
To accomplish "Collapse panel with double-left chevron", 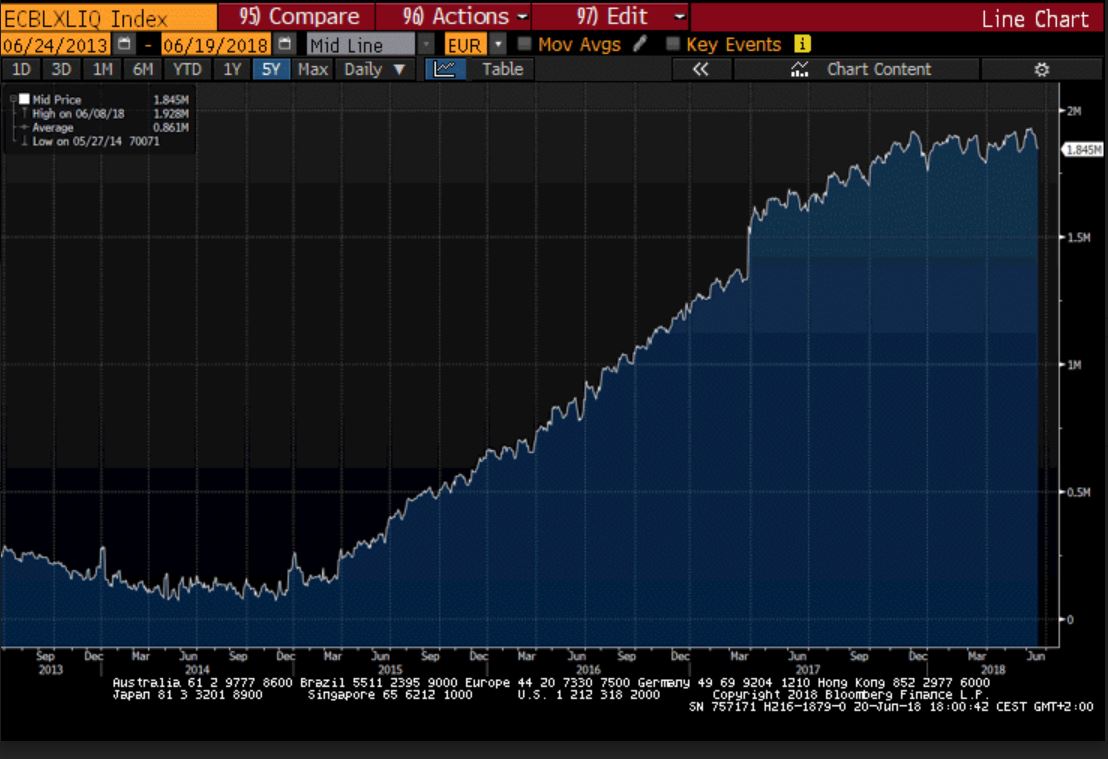I will click(700, 69).
